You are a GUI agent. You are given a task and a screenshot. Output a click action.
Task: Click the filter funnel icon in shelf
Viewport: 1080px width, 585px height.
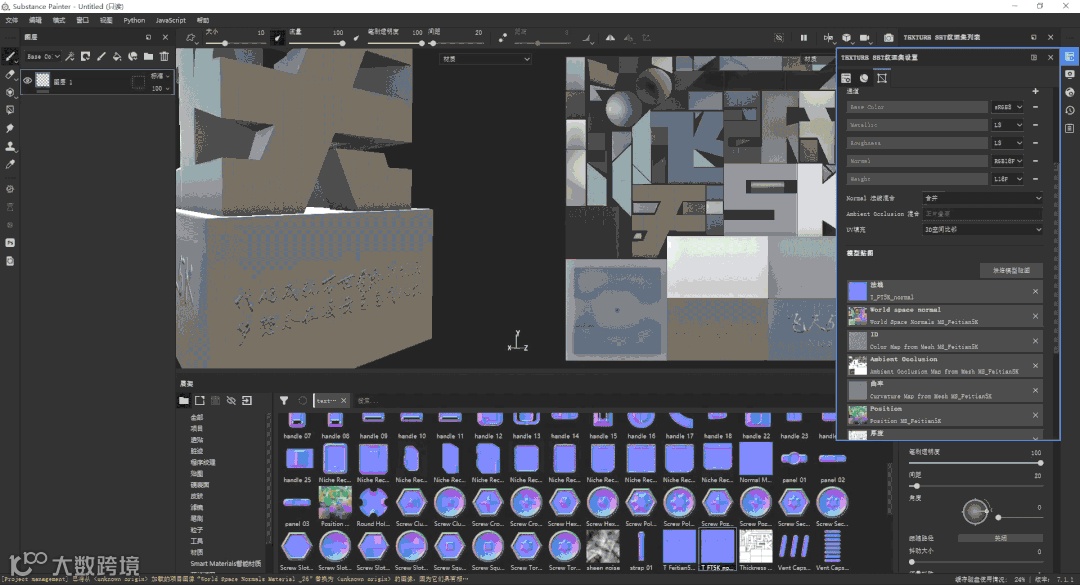point(284,400)
